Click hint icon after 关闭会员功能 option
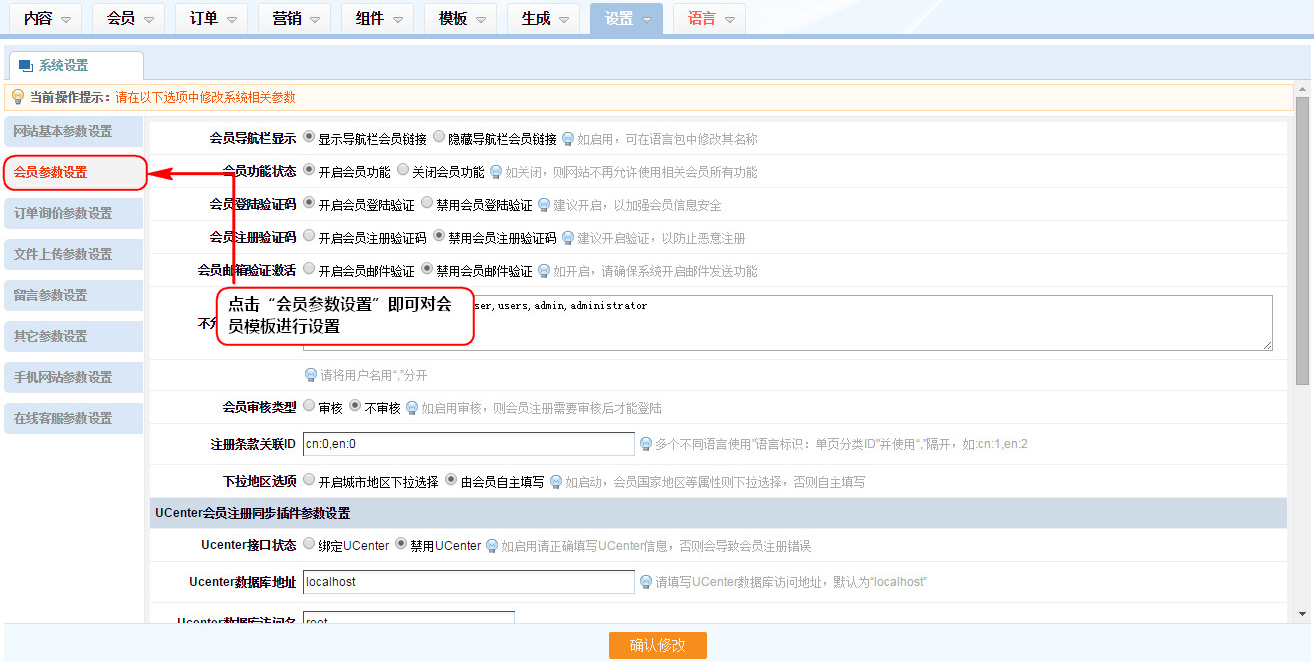This screenshot has height=666, width=1314. tap(496, 172)
